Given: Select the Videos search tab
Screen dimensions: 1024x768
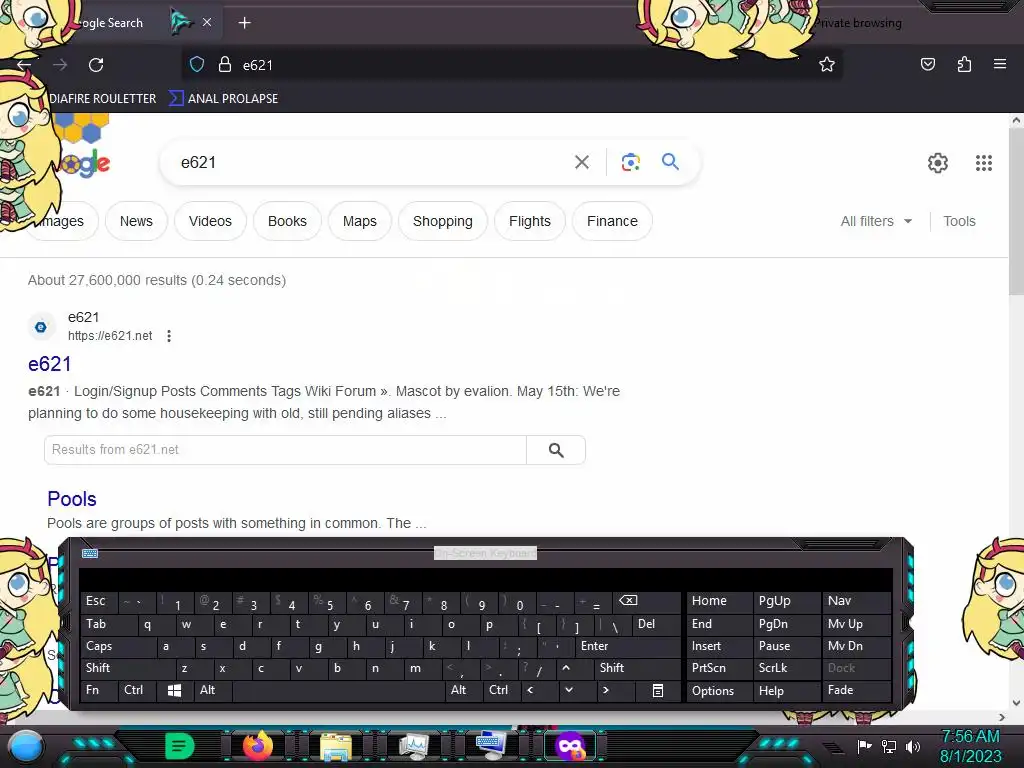Looking at the screenshot, I should click(210, 221).
